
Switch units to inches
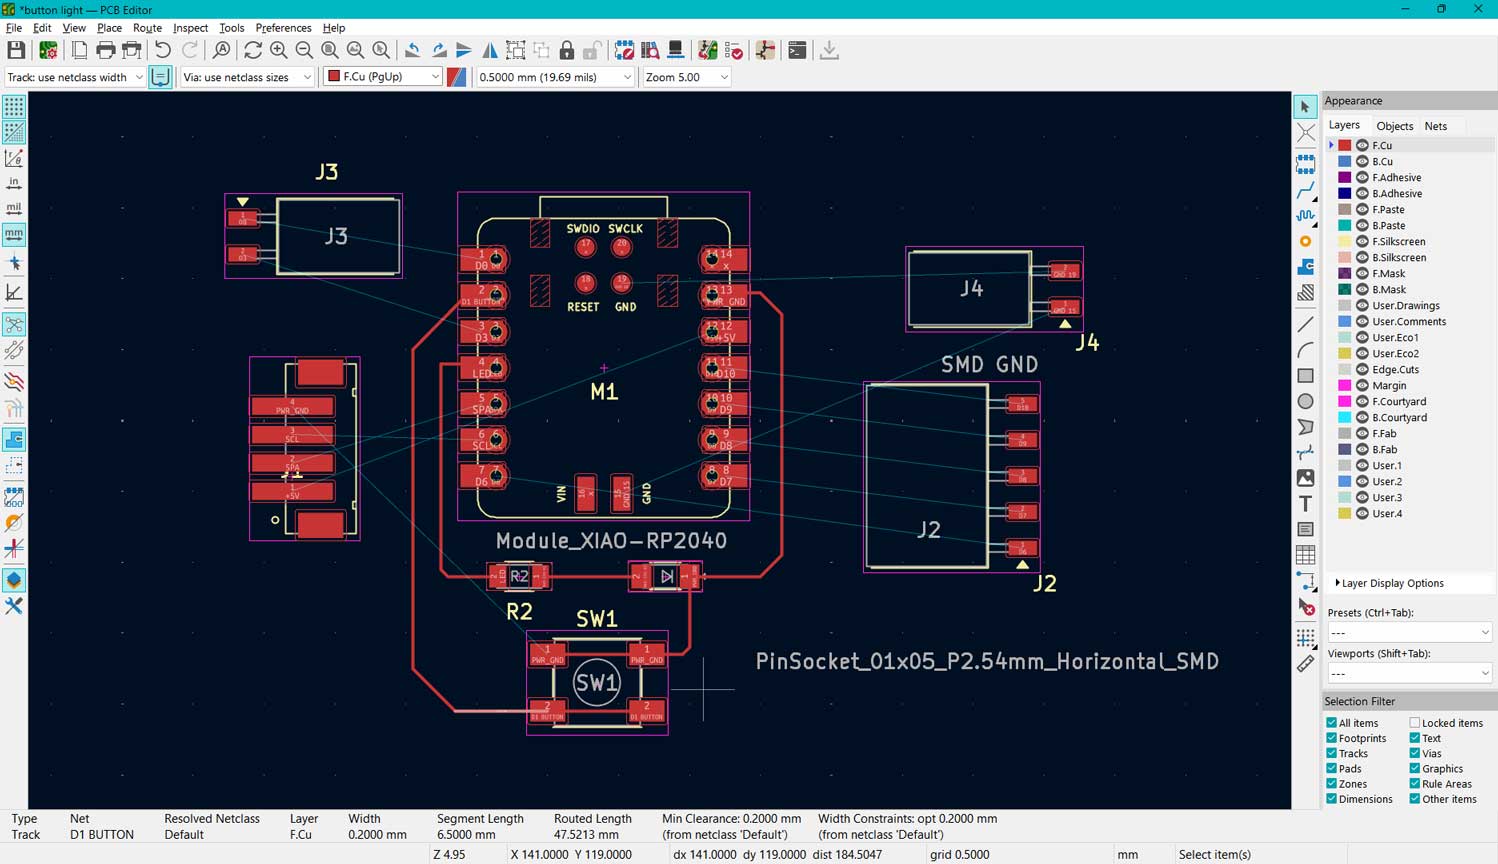click(14, 183)
